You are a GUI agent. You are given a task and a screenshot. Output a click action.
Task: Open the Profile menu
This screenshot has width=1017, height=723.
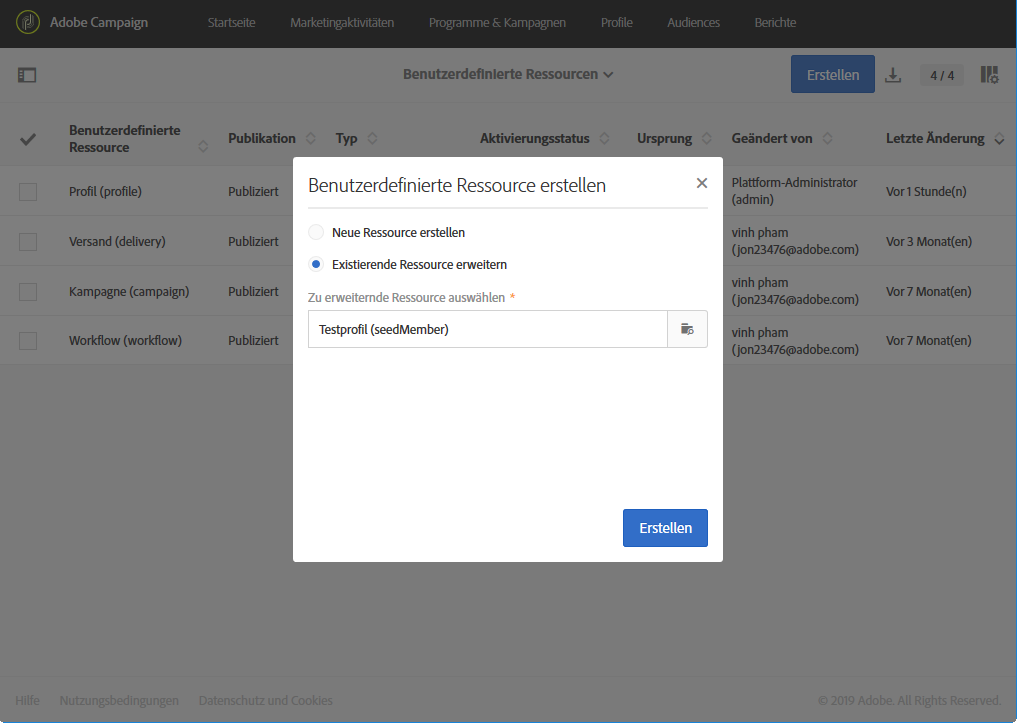point(617,23)
